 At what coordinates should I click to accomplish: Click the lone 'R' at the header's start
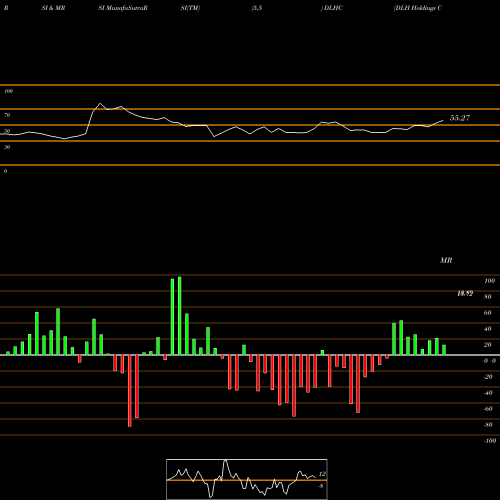[x=6, y=8]
